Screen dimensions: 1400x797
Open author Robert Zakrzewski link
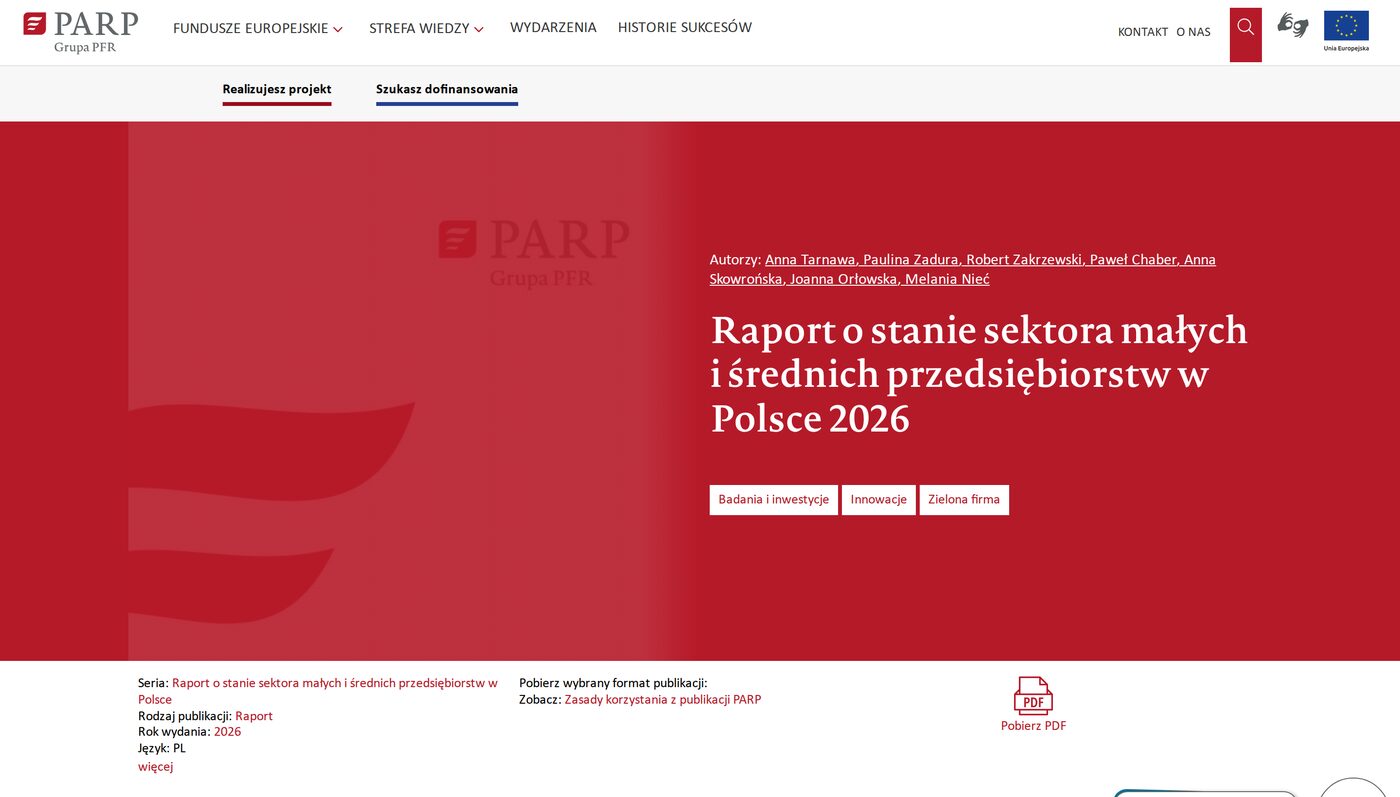pos(1024,260)
